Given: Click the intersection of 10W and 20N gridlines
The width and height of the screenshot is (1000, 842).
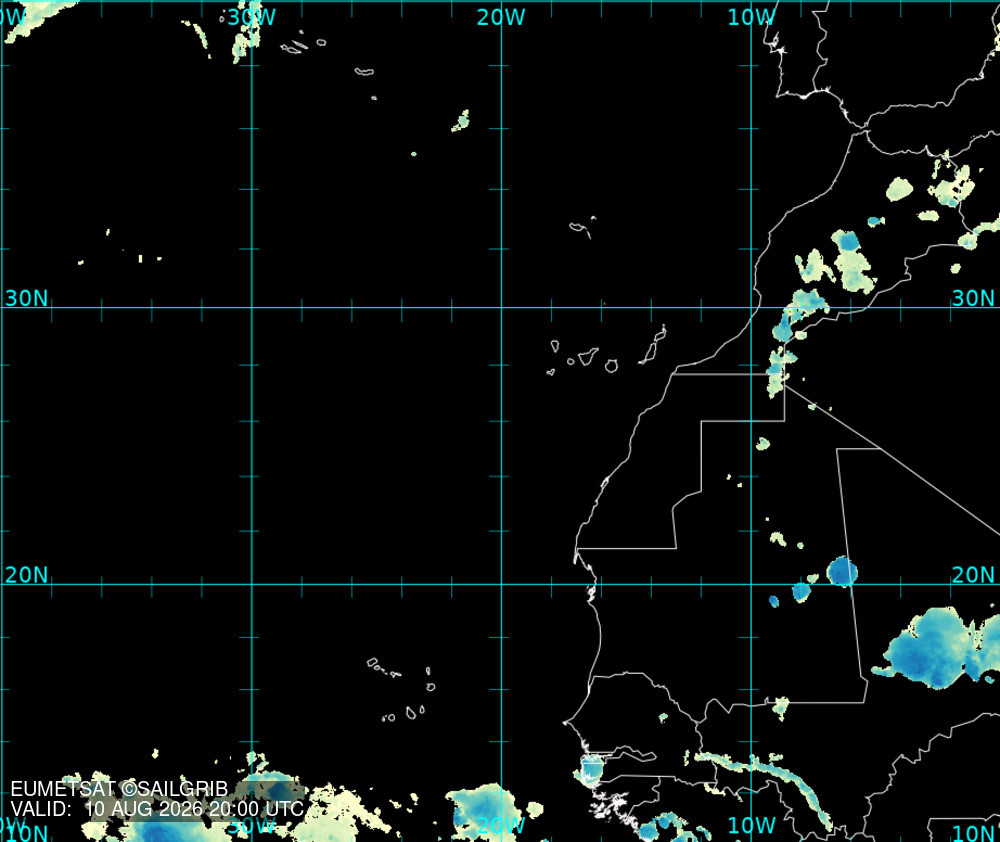Looking at the screenshot, I should pyautogui.click(x=751, y=584).
